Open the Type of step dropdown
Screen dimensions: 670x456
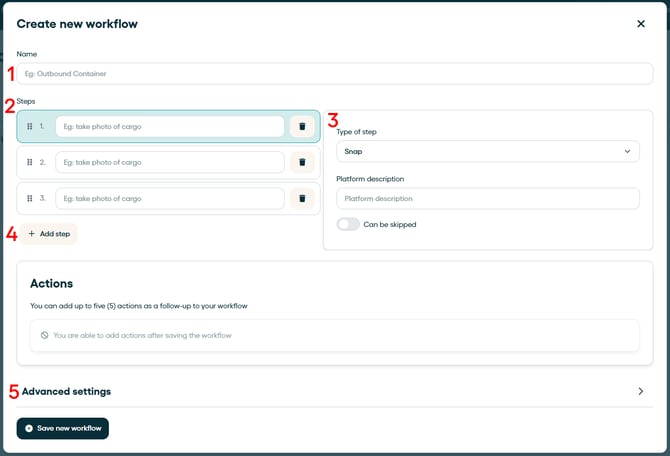point(487,151)
